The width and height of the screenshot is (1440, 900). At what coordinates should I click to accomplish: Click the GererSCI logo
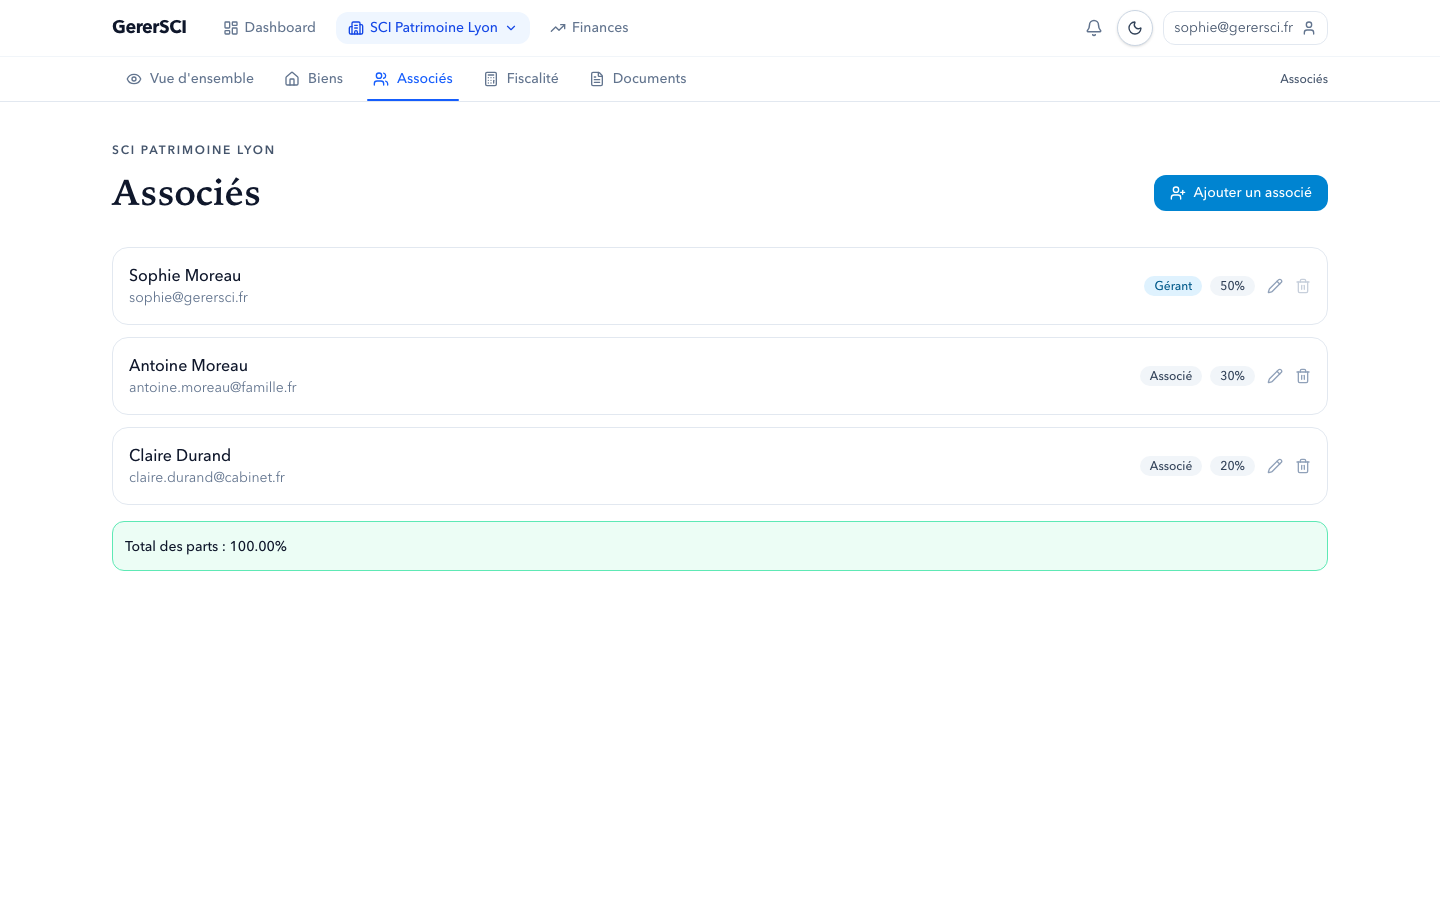[149, 28]
